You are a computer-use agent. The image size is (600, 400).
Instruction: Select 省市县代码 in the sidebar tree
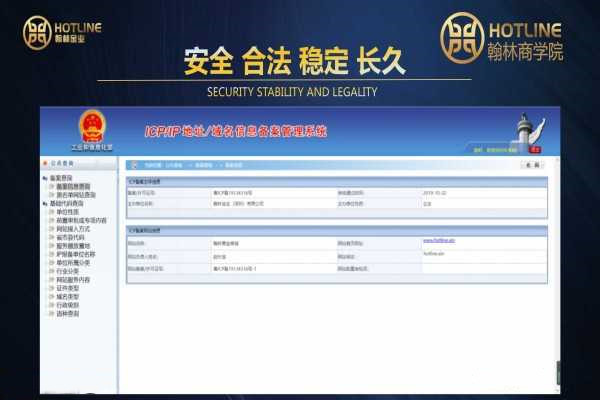pos(70,237)
